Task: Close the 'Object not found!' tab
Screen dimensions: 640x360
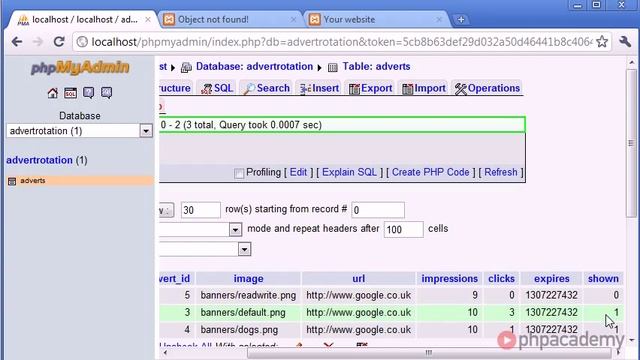Action: point(293,20)
